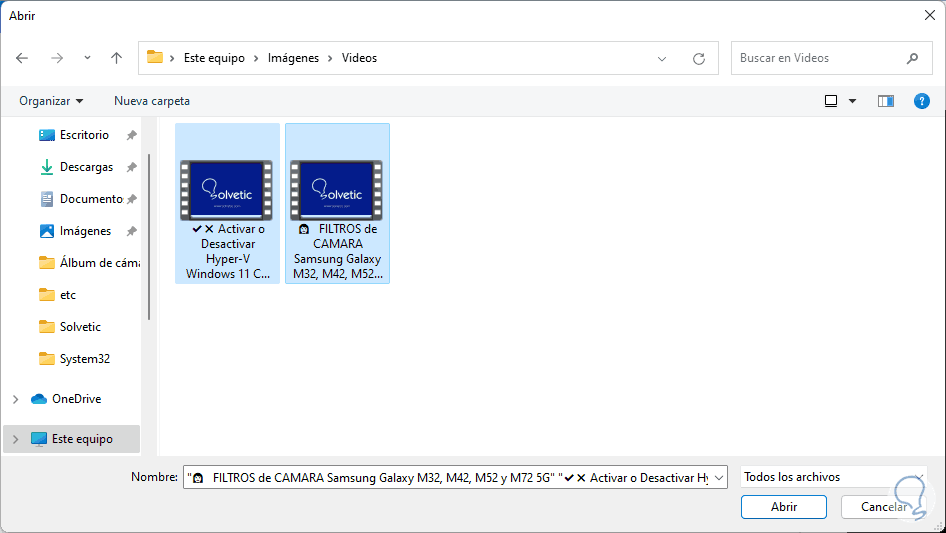Image resolution: width=946 pixels, height=533 pixels.
Task: Expand the 'Este equipo' tree node
Action: click(16, 439)
